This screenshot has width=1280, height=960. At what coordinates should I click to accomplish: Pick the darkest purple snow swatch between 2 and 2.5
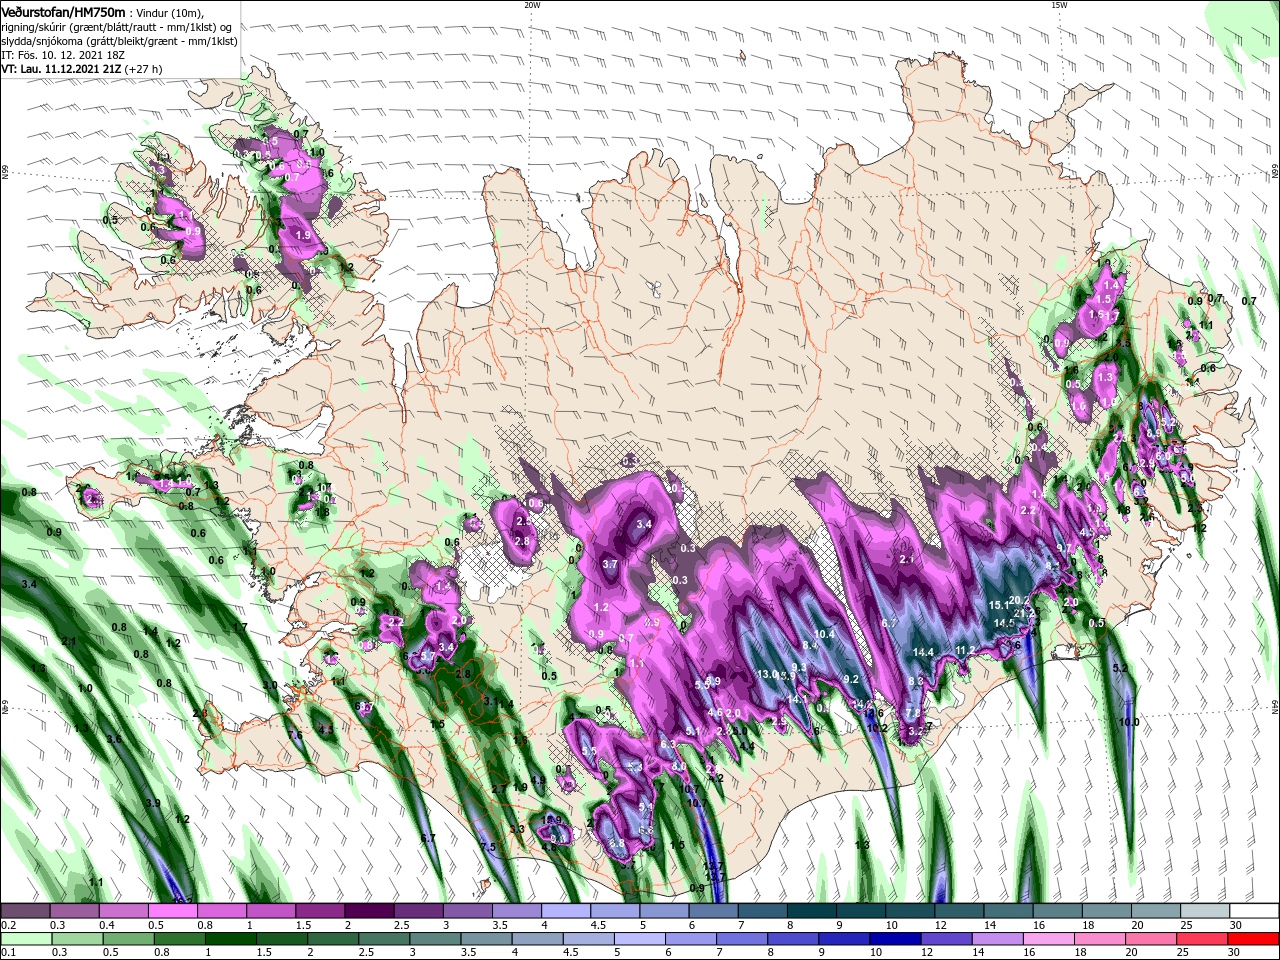[369, 911]
